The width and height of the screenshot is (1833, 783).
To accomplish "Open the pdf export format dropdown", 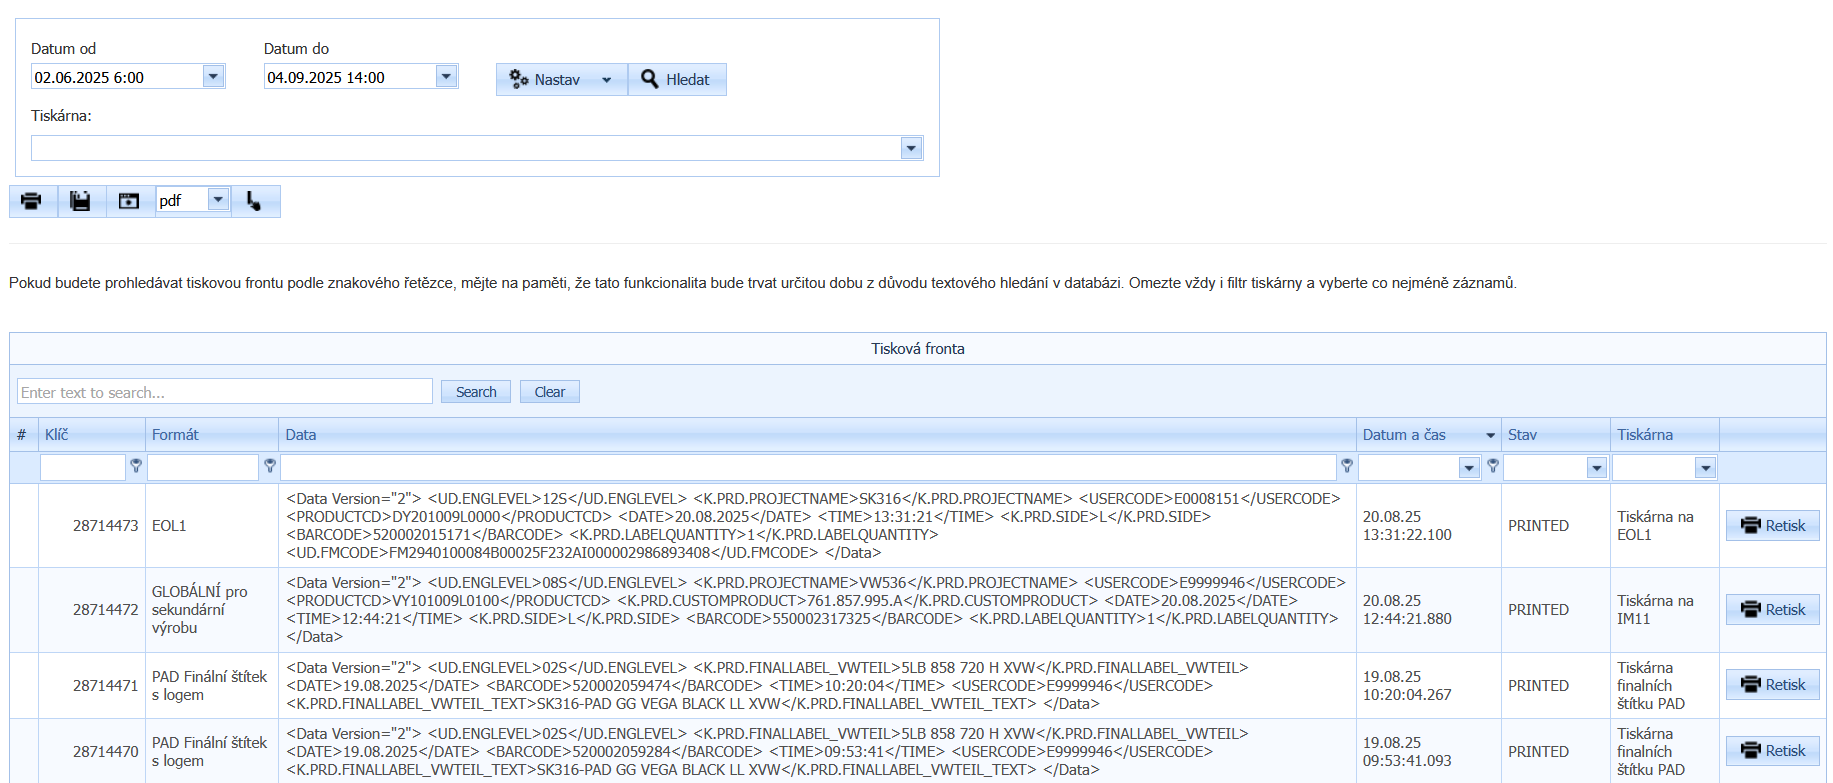I will point(218,200).
